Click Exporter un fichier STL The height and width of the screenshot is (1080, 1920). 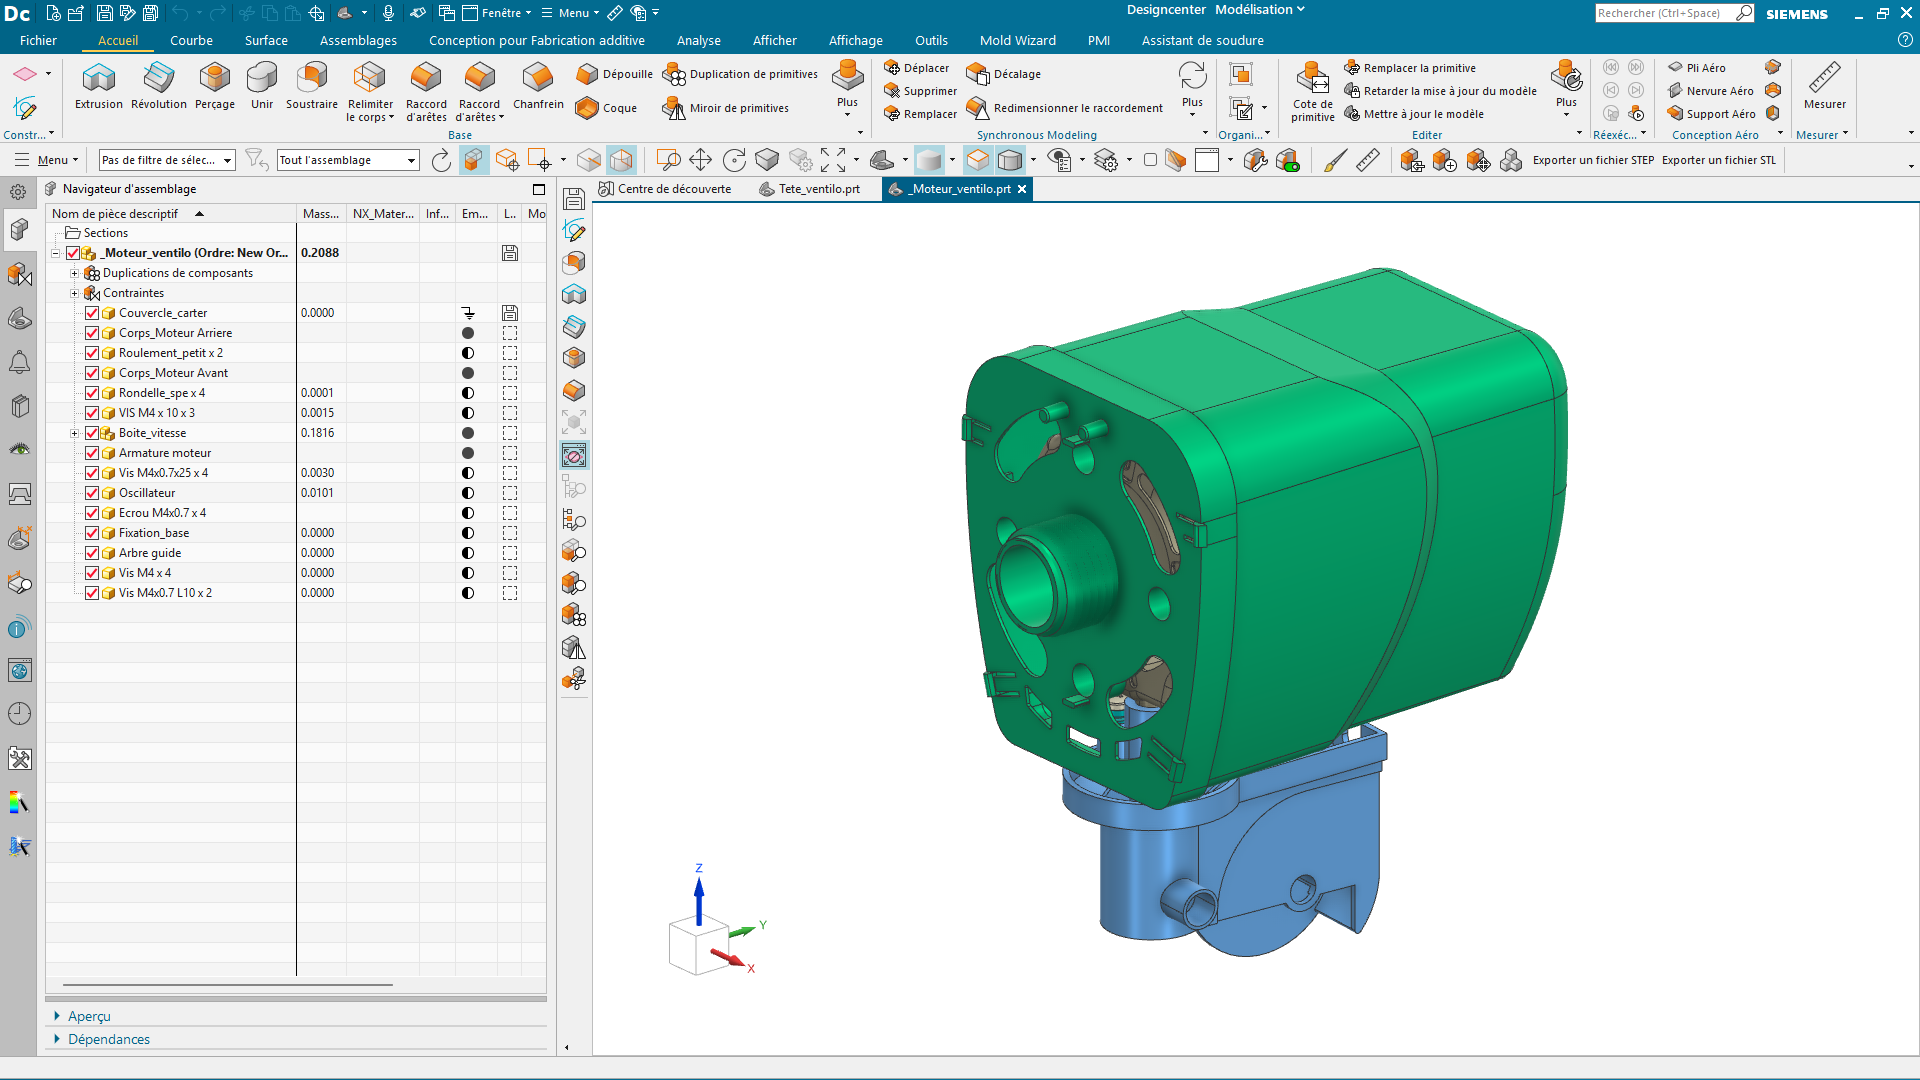[x=1718, y=160]
